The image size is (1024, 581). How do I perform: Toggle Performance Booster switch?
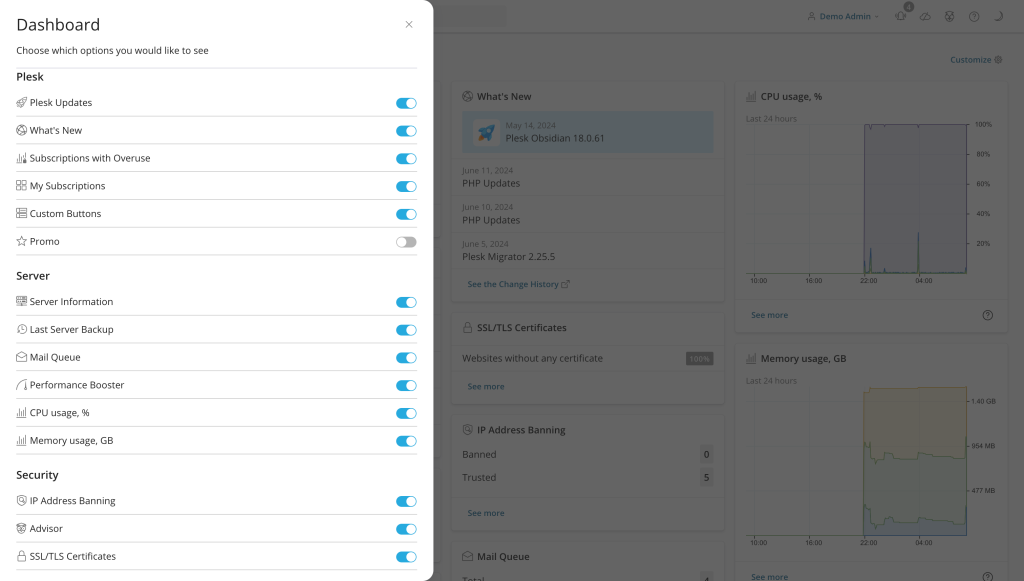406,385
